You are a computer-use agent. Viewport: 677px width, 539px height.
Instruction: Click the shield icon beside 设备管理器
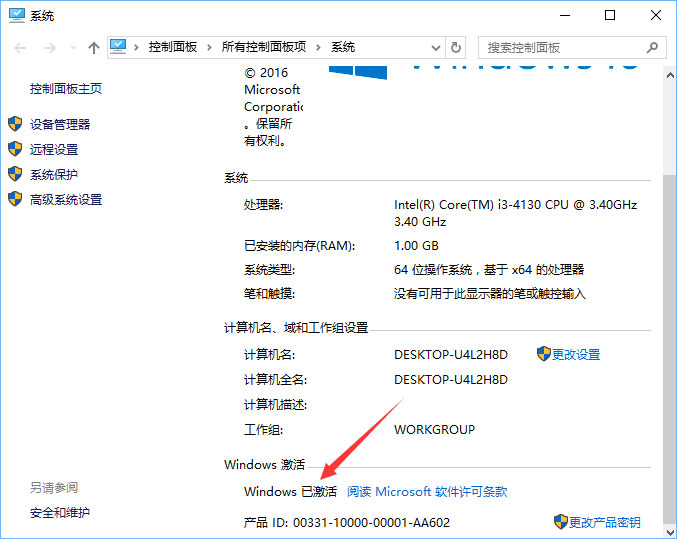coord(15,124)
